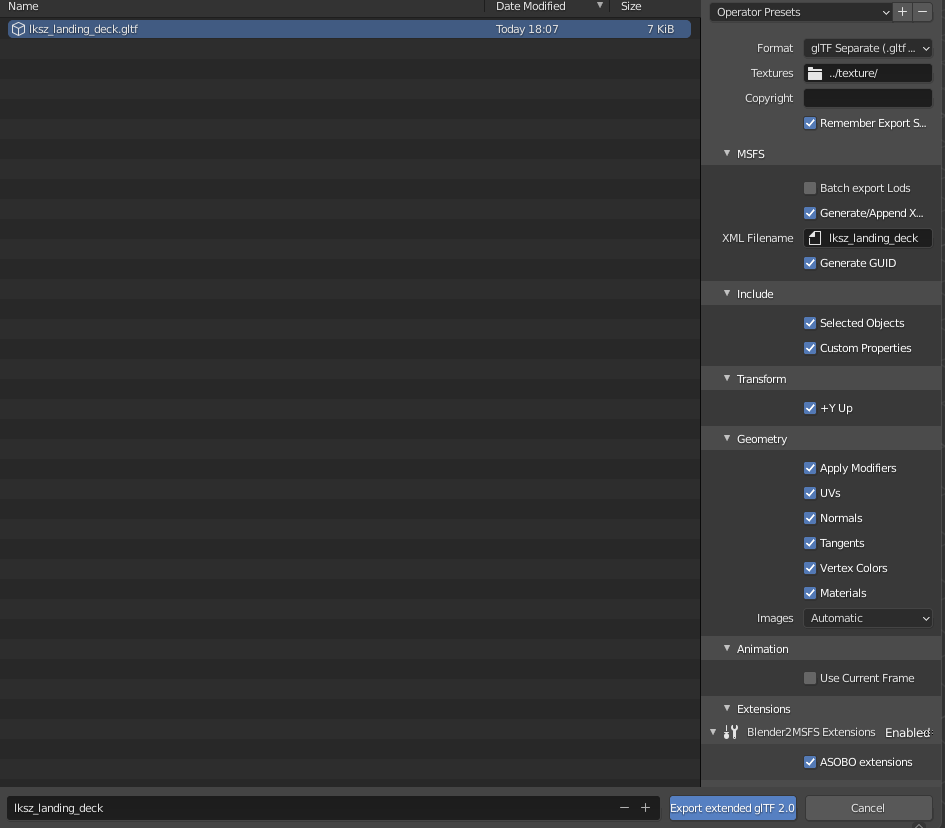Enable Batch export Lods
The width and height of the screenshot is (945, 828).
point(809,188)
